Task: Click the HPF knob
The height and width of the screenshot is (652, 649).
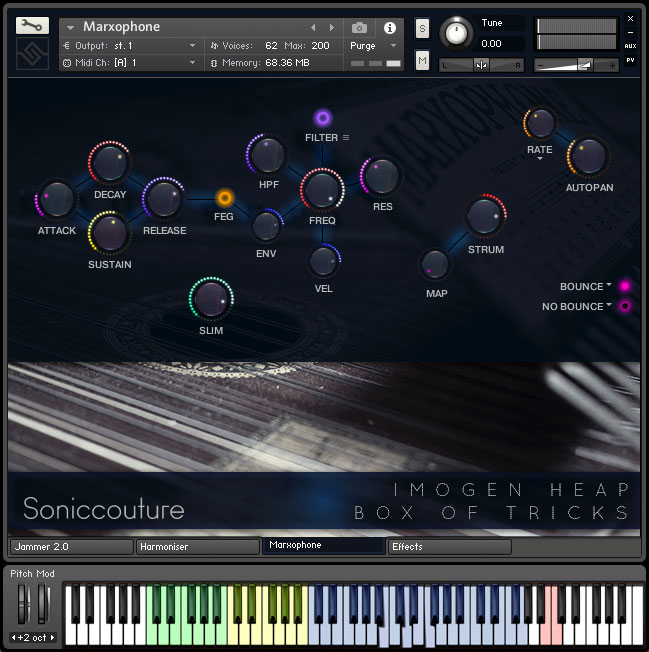Action: click(x=268, y=155)
